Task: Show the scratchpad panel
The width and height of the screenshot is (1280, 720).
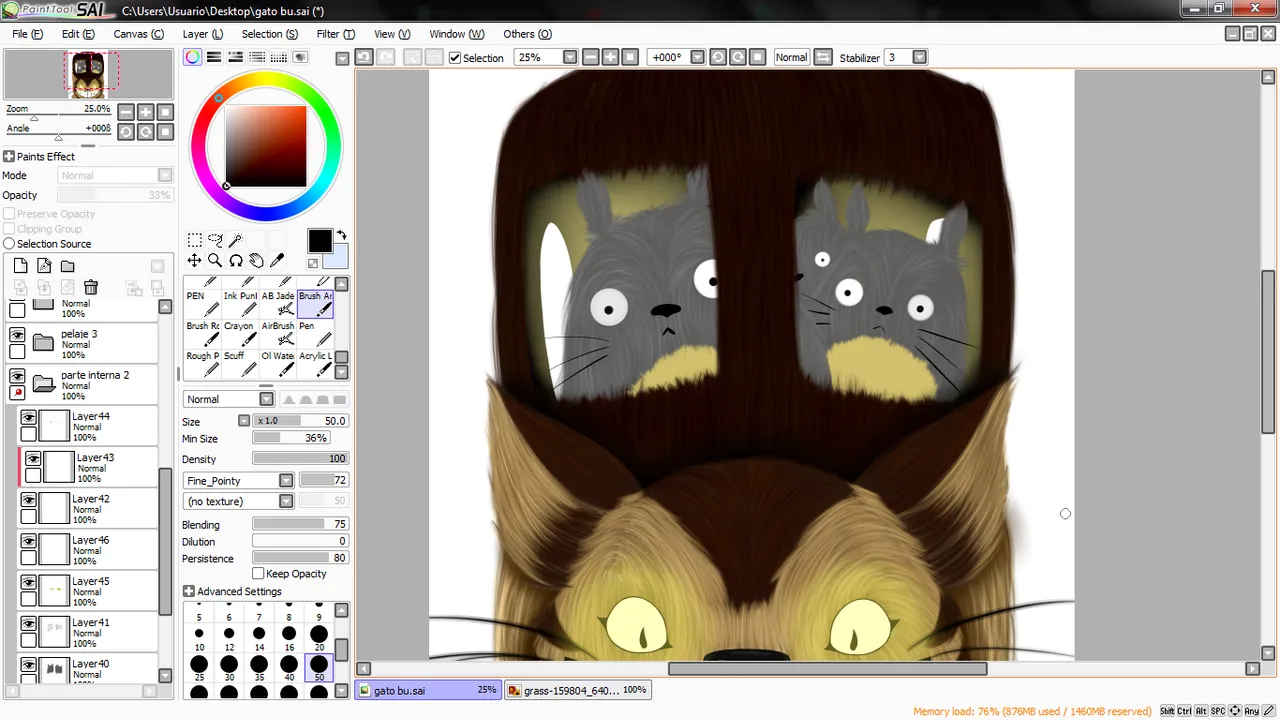Action: click(x=300, y=57)
